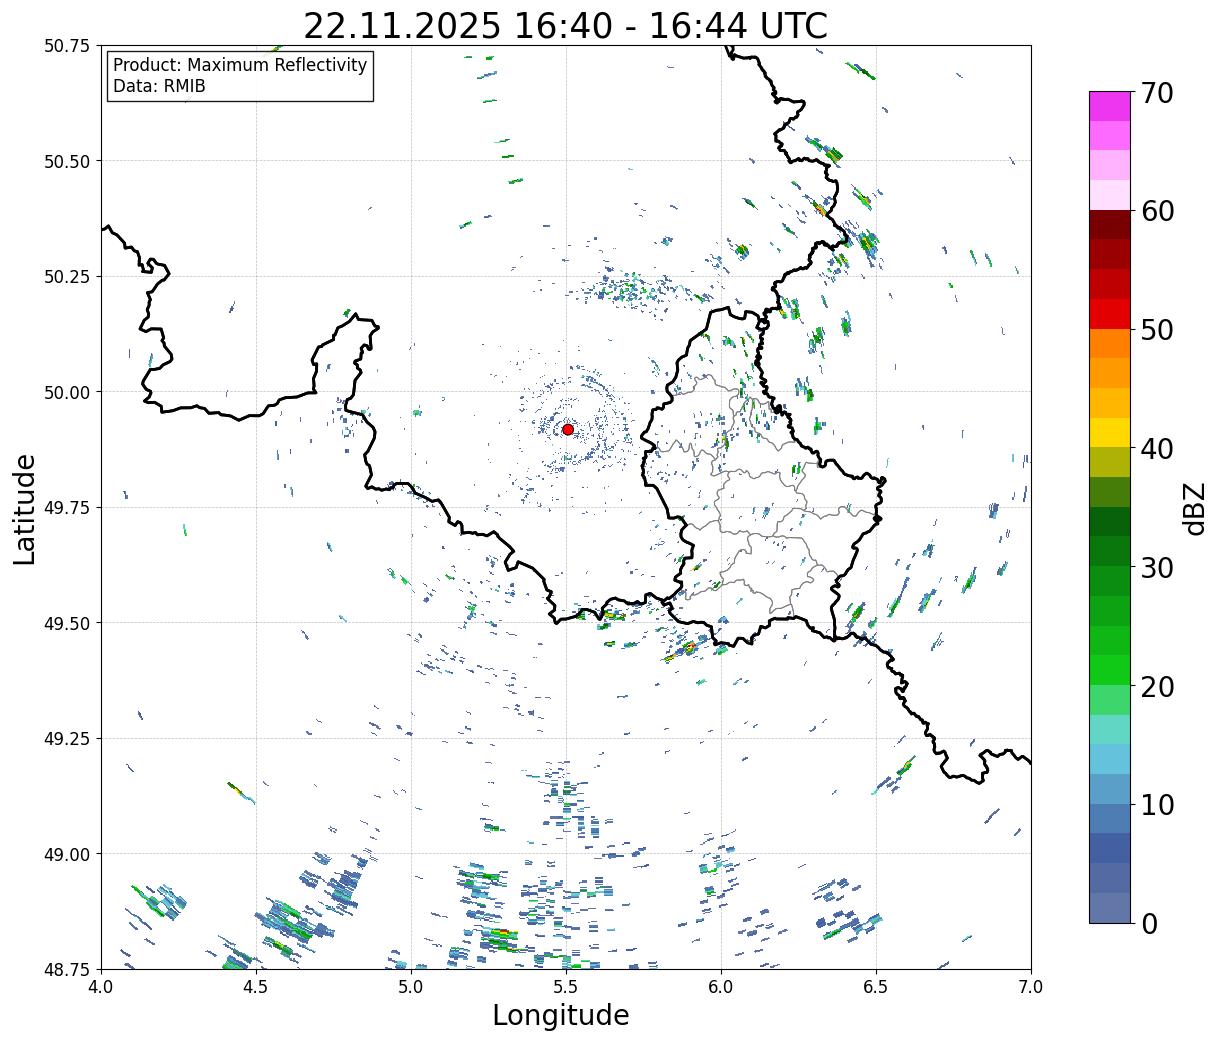Click the latitude tick label '49.75'

point(67,508)
